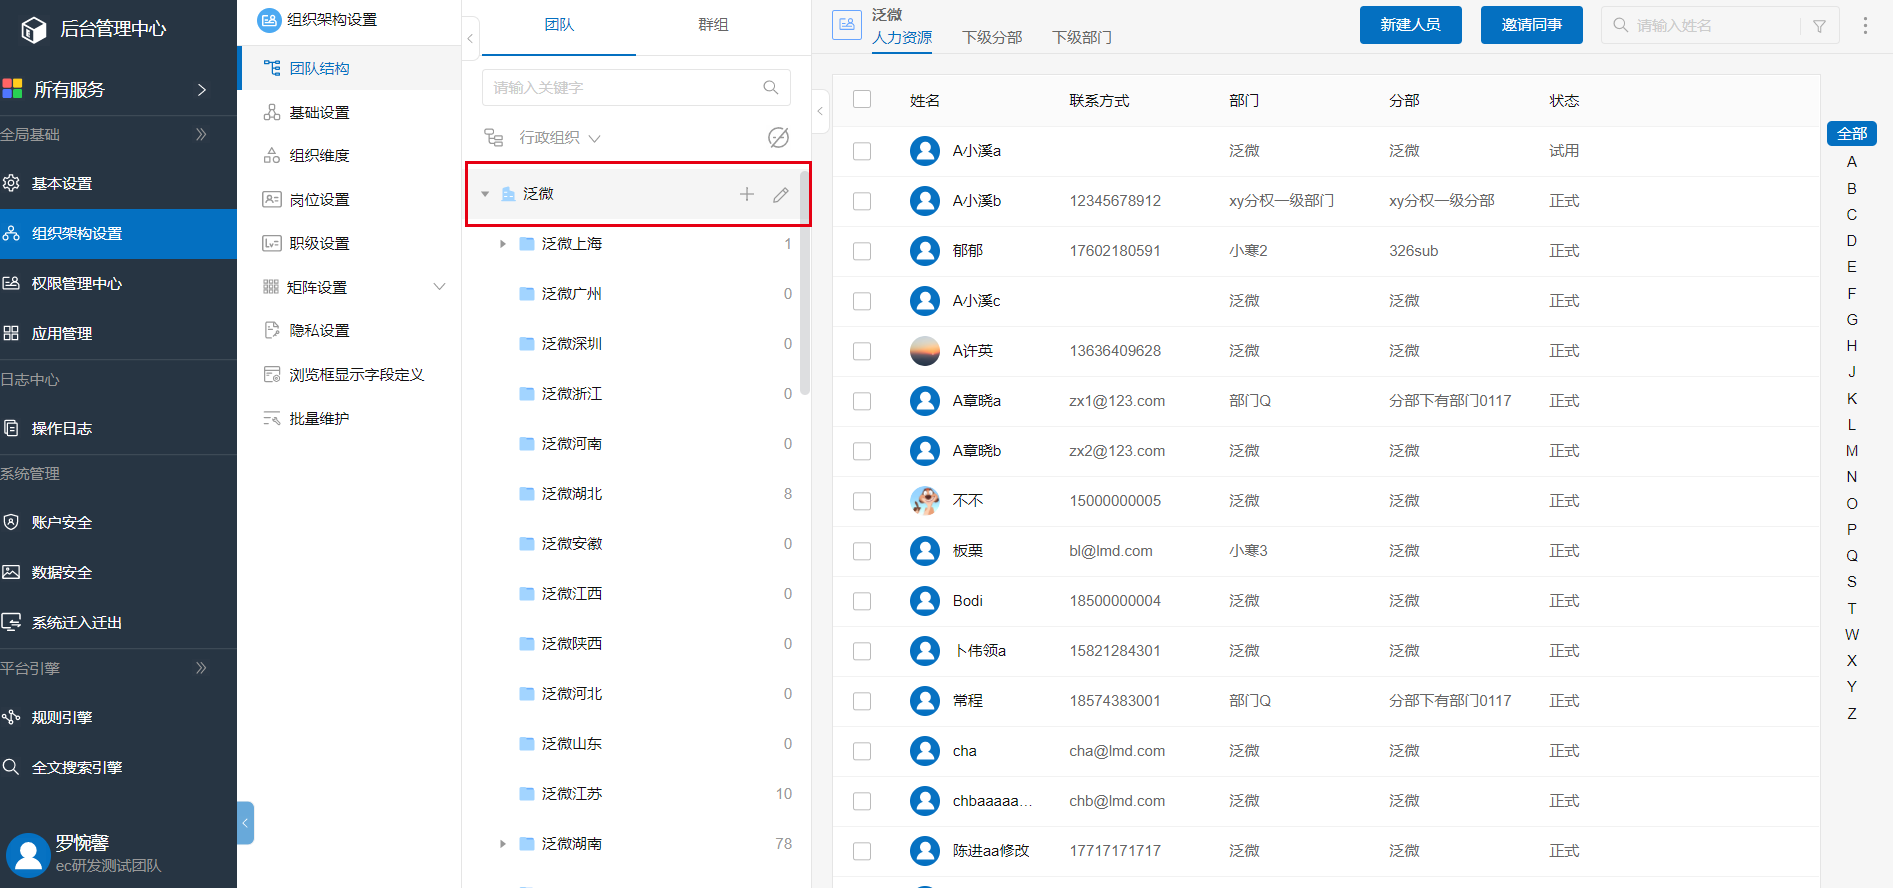Check the box for A小溪b
This screenshot has width=1893, height=888.
click(862, 201)
